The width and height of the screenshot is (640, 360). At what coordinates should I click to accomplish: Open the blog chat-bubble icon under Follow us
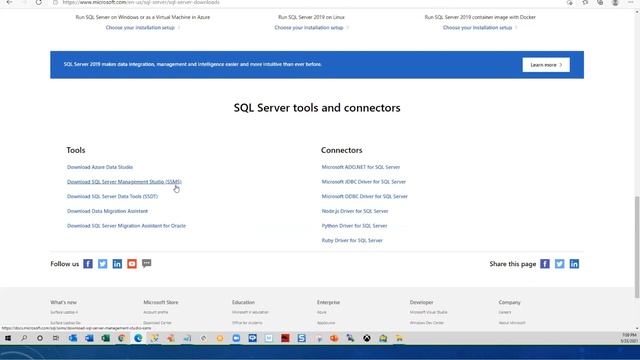[x=147, y=264]
